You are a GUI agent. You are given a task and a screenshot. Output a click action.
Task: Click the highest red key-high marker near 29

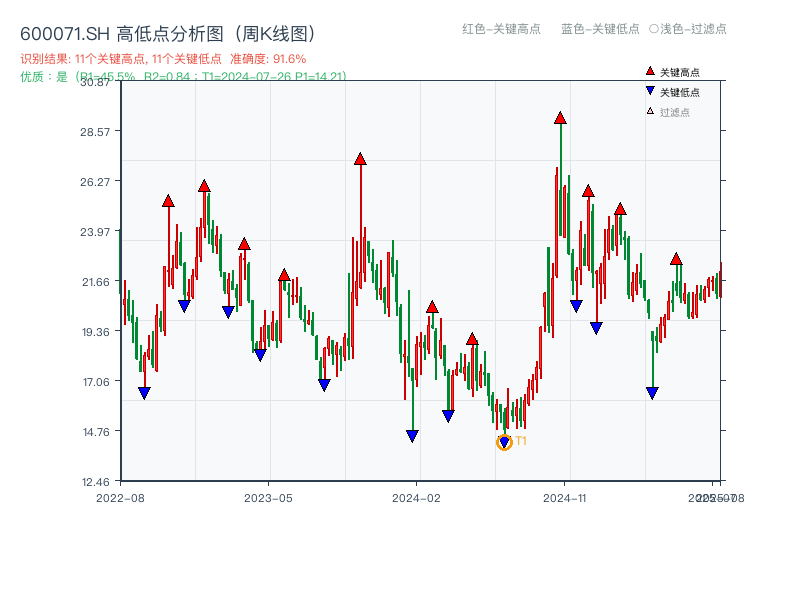click(x=560, y=118)
